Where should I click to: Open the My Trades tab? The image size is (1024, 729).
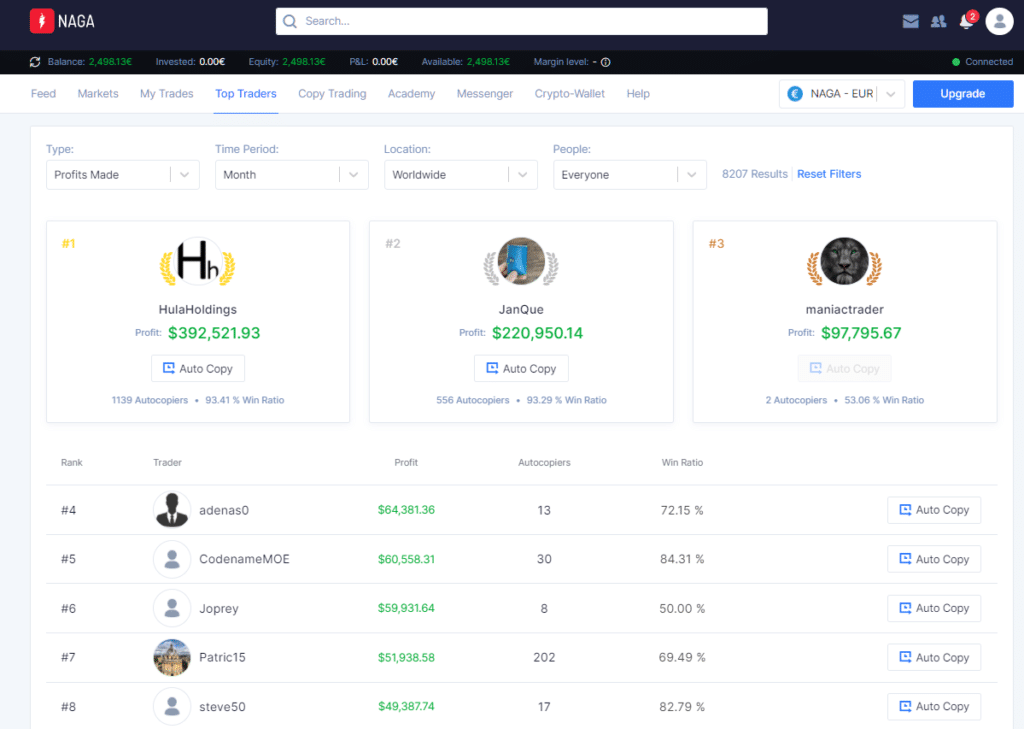point(167,93)
